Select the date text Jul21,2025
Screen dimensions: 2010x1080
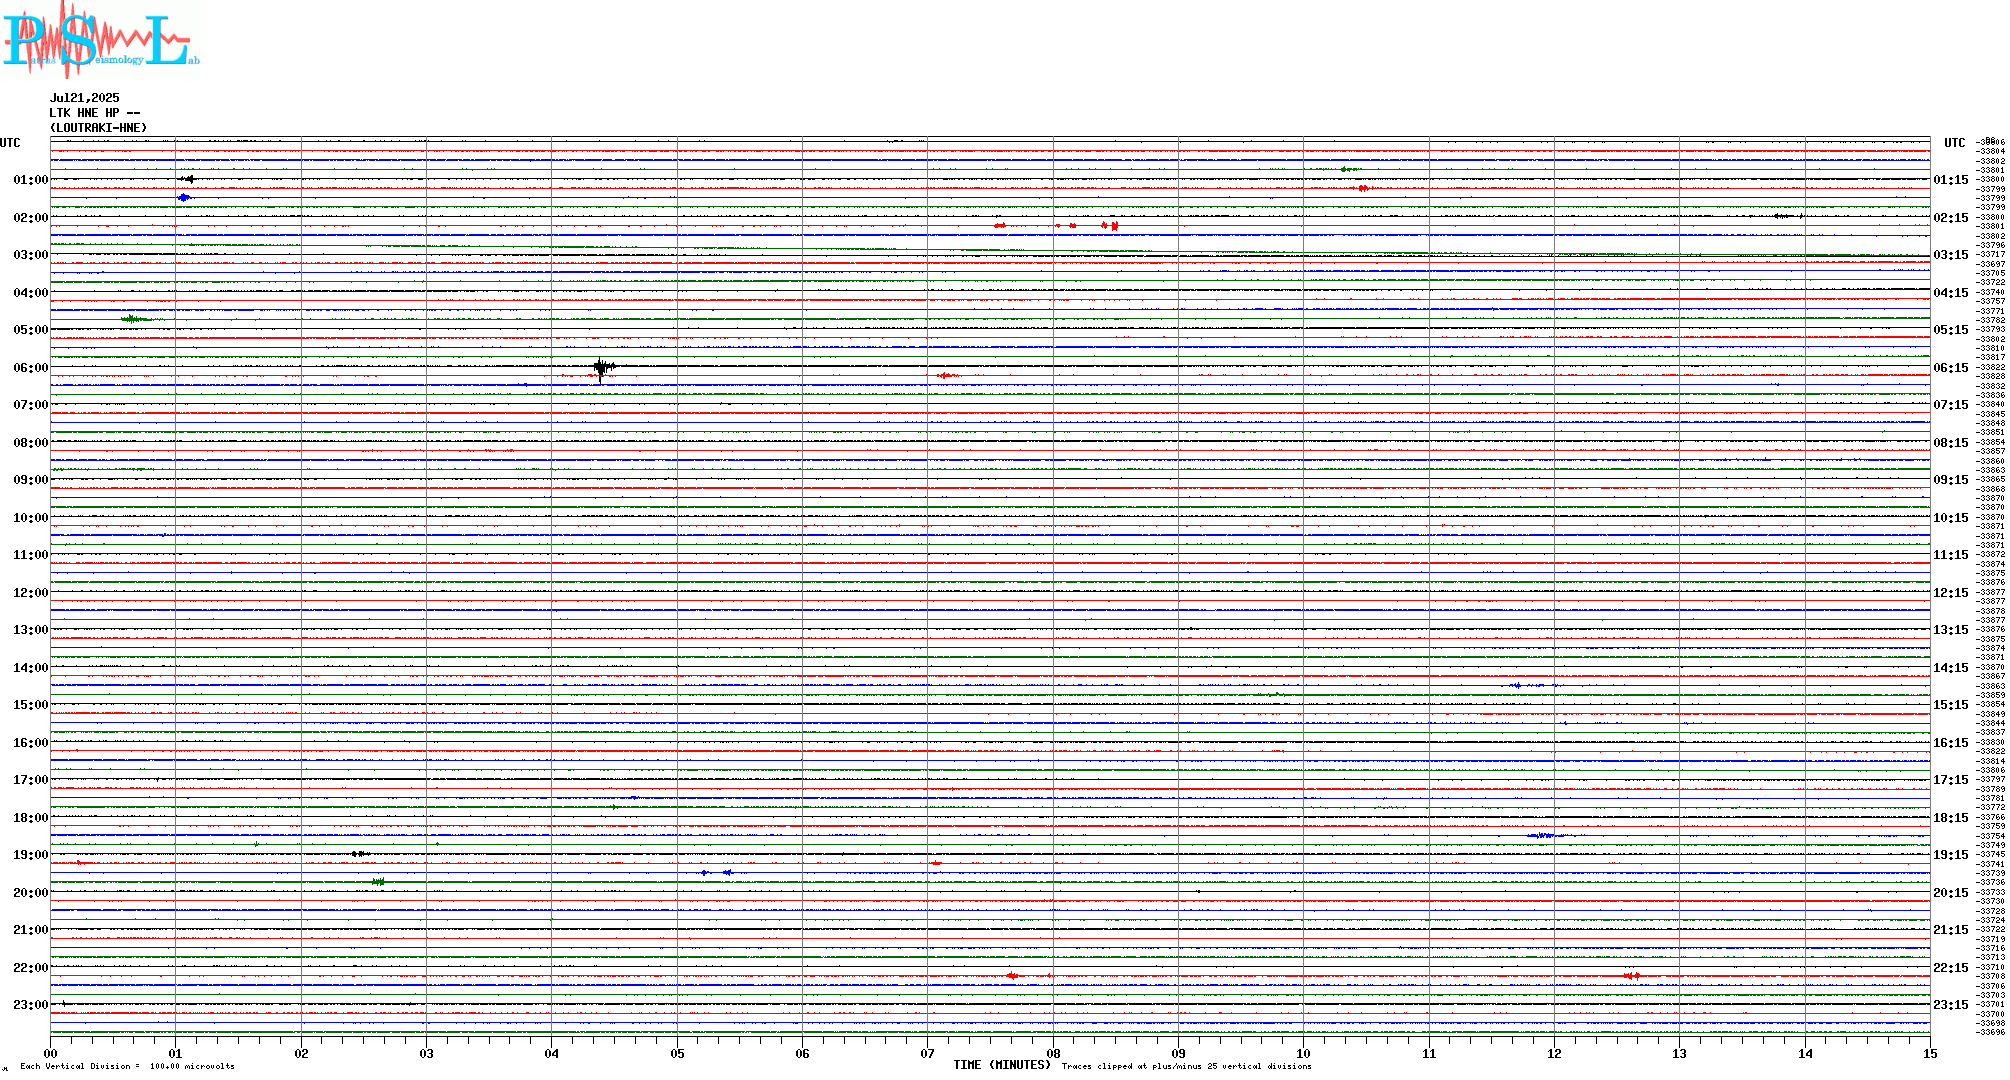pos(84,98)
